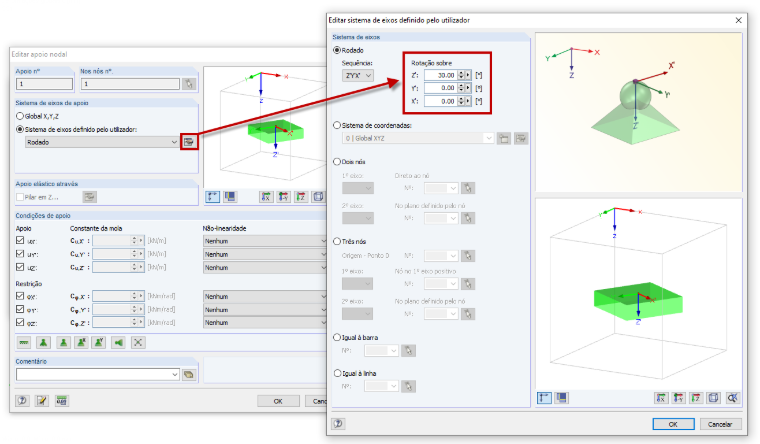Click Cancelar in axis system dialog

tap(720, 424)
